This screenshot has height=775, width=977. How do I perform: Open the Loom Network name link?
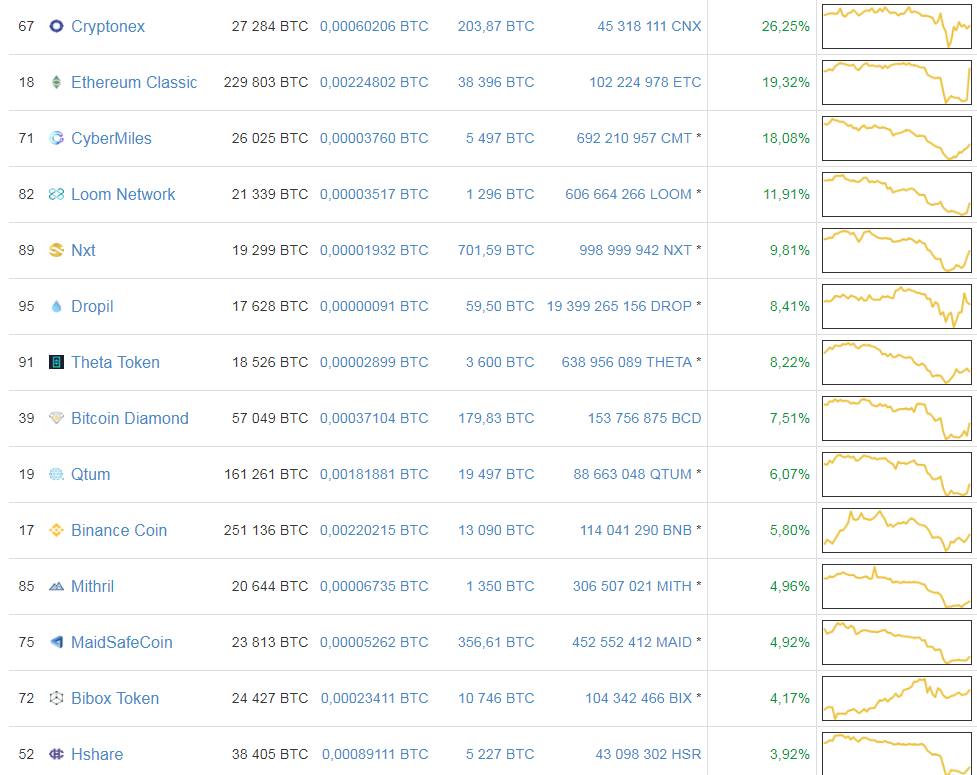(123, 194)
